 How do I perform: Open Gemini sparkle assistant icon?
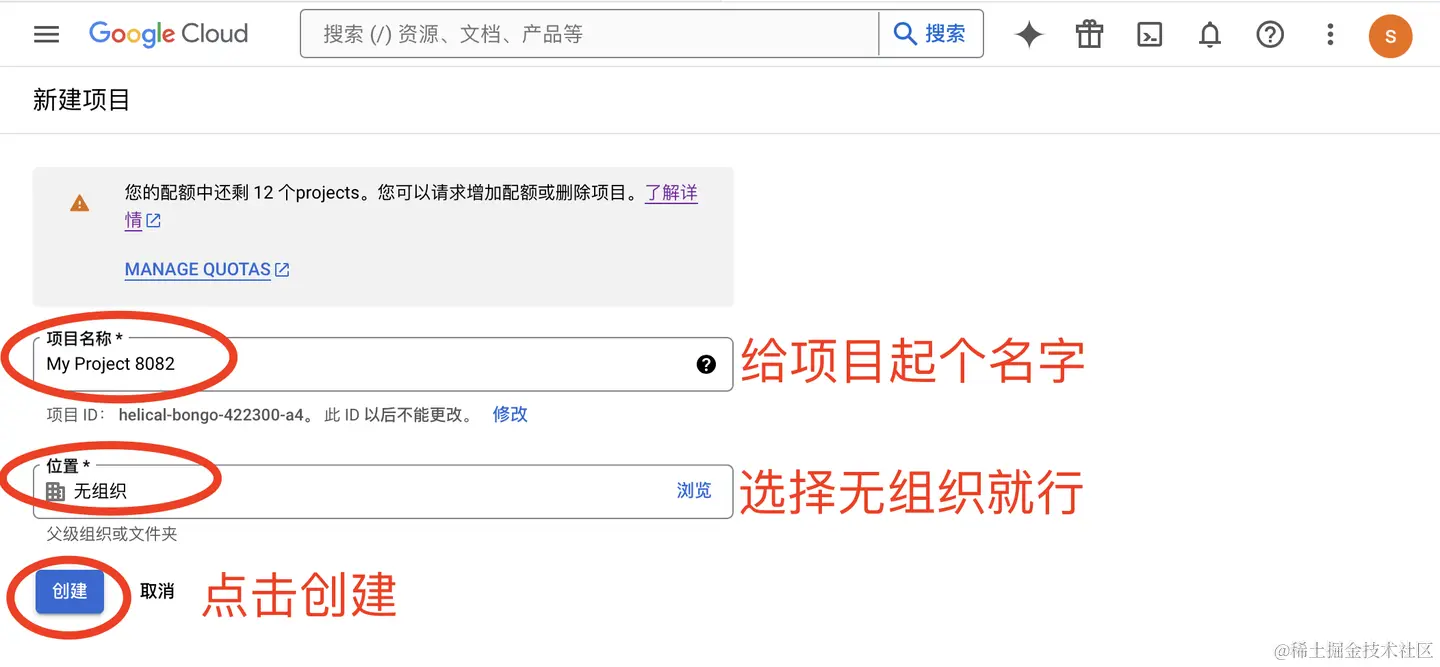[x=1029, y=35]
